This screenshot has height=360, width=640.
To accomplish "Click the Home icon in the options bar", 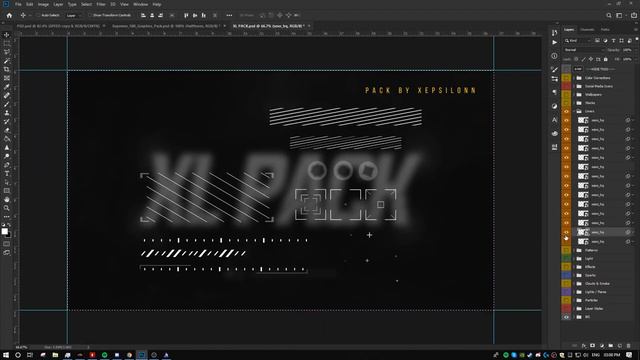I will (x=9, y=15).
